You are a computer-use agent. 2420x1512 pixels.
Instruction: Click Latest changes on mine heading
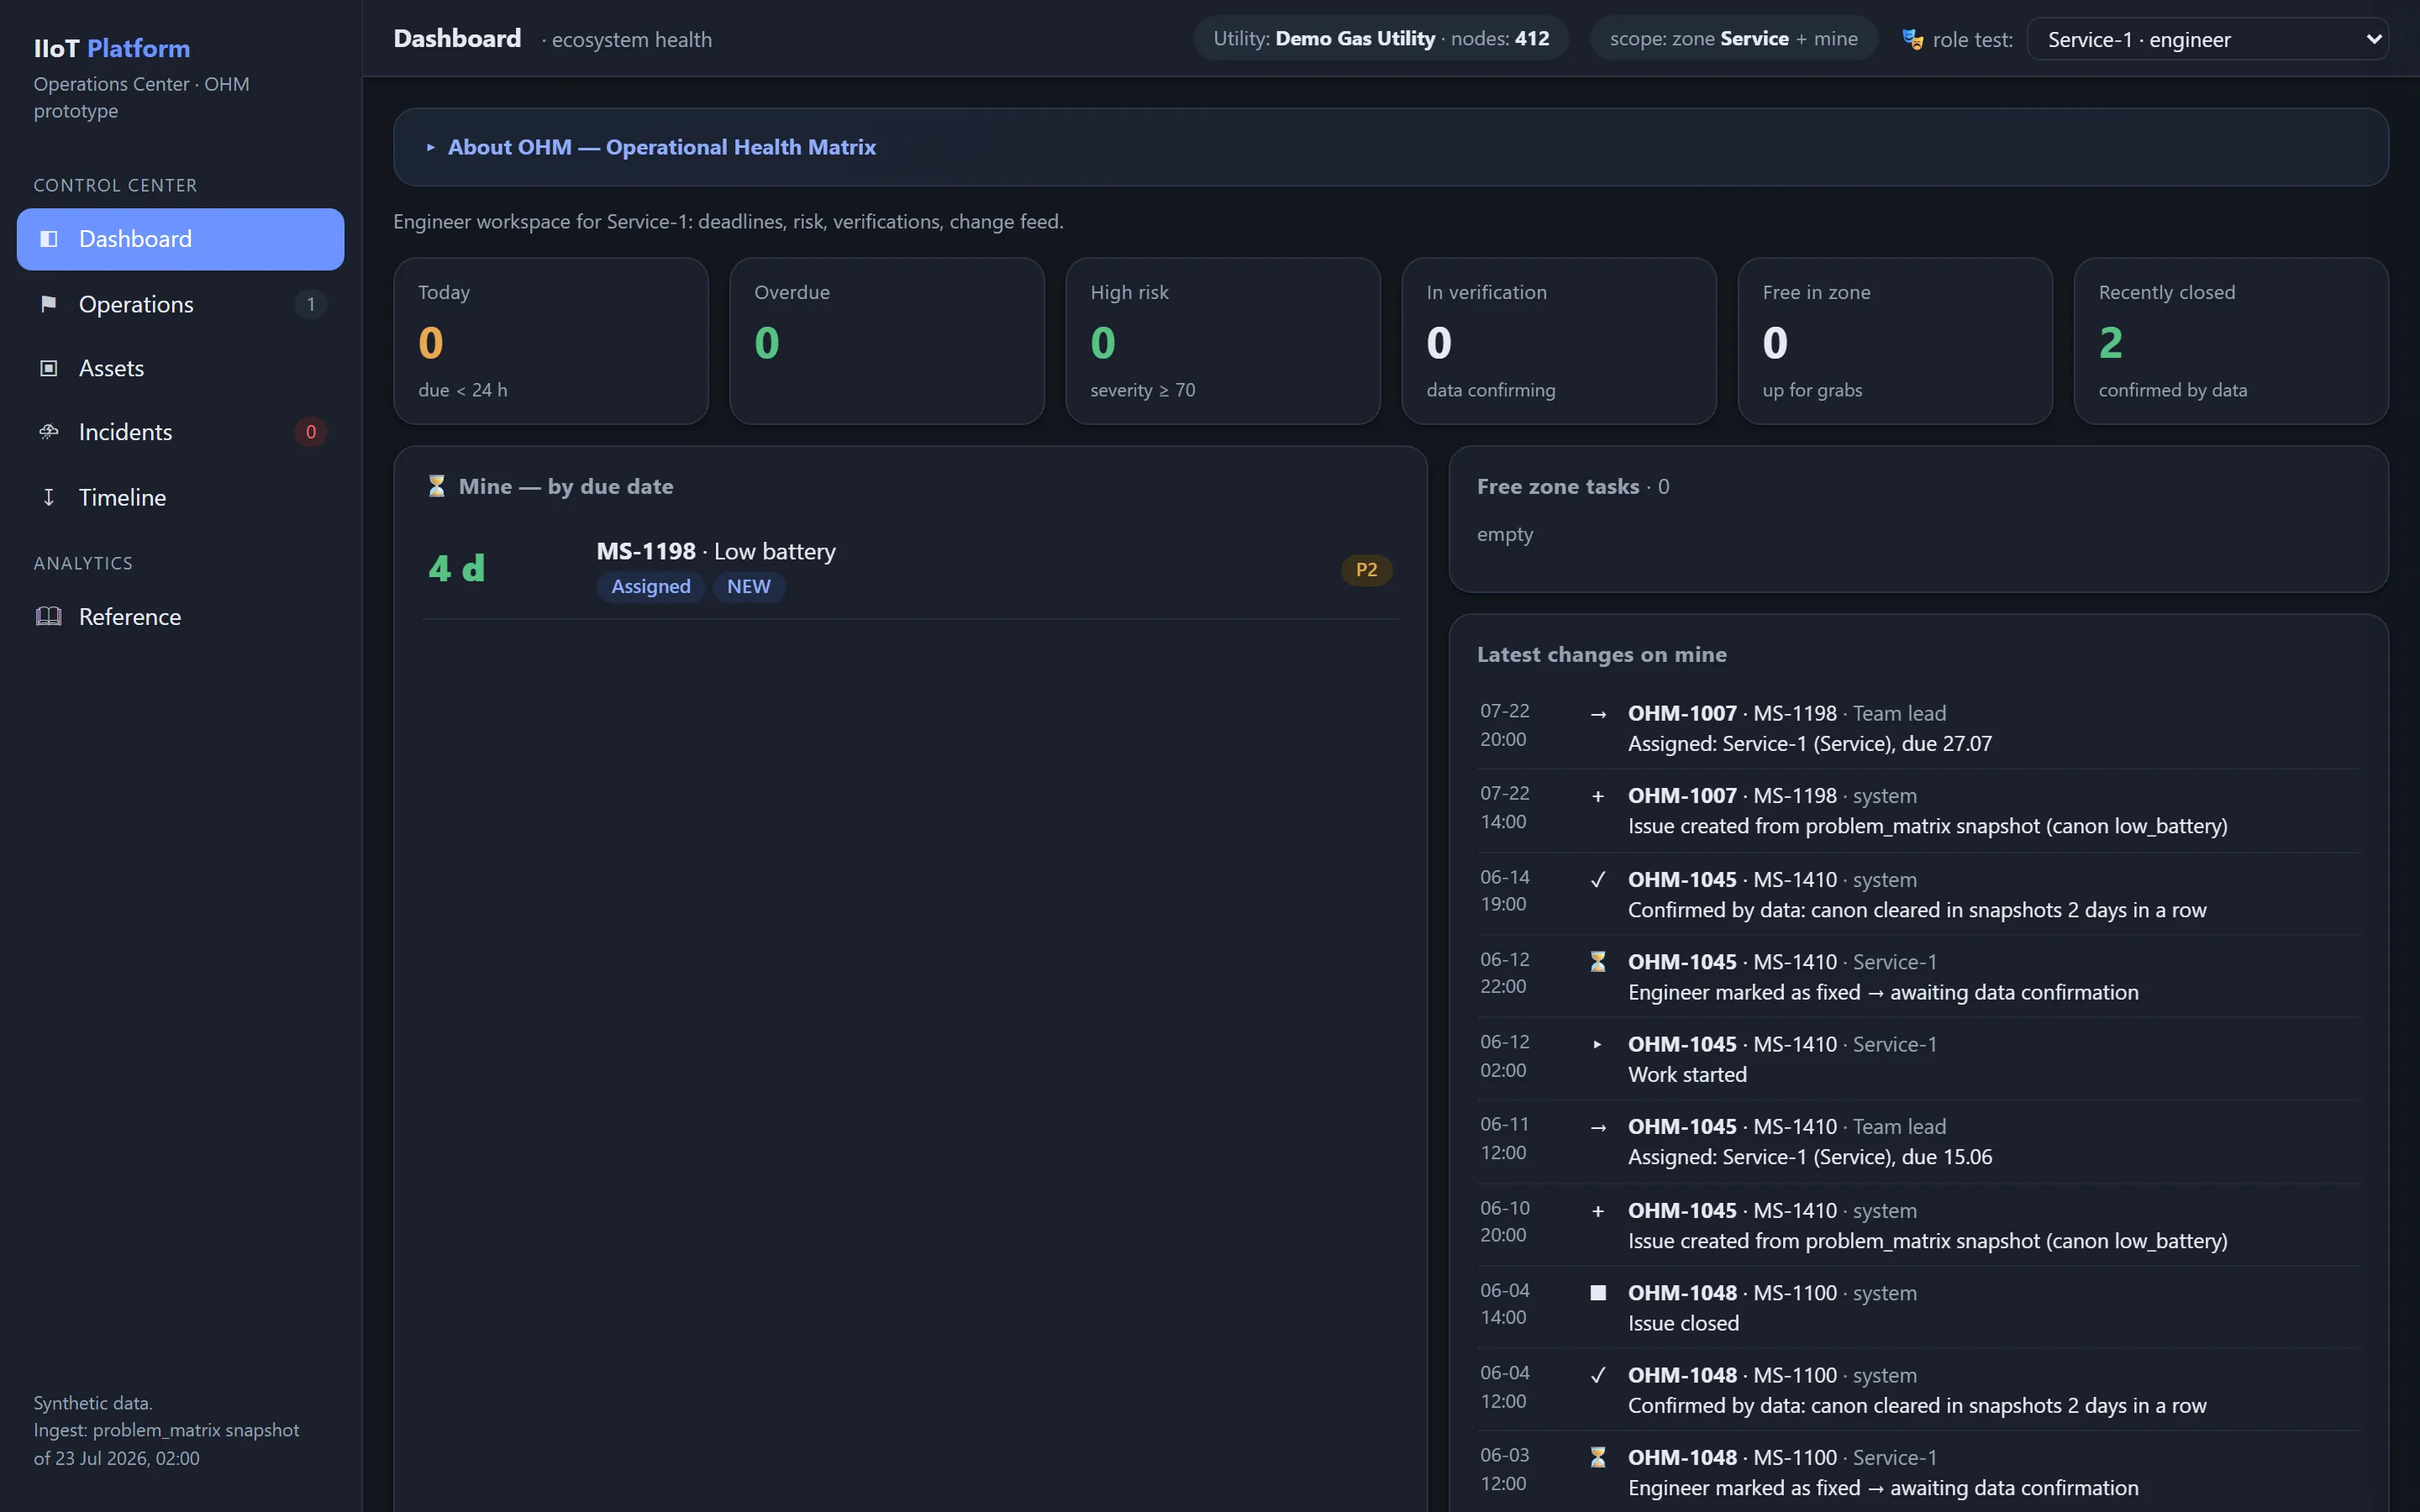point(1602,654)
